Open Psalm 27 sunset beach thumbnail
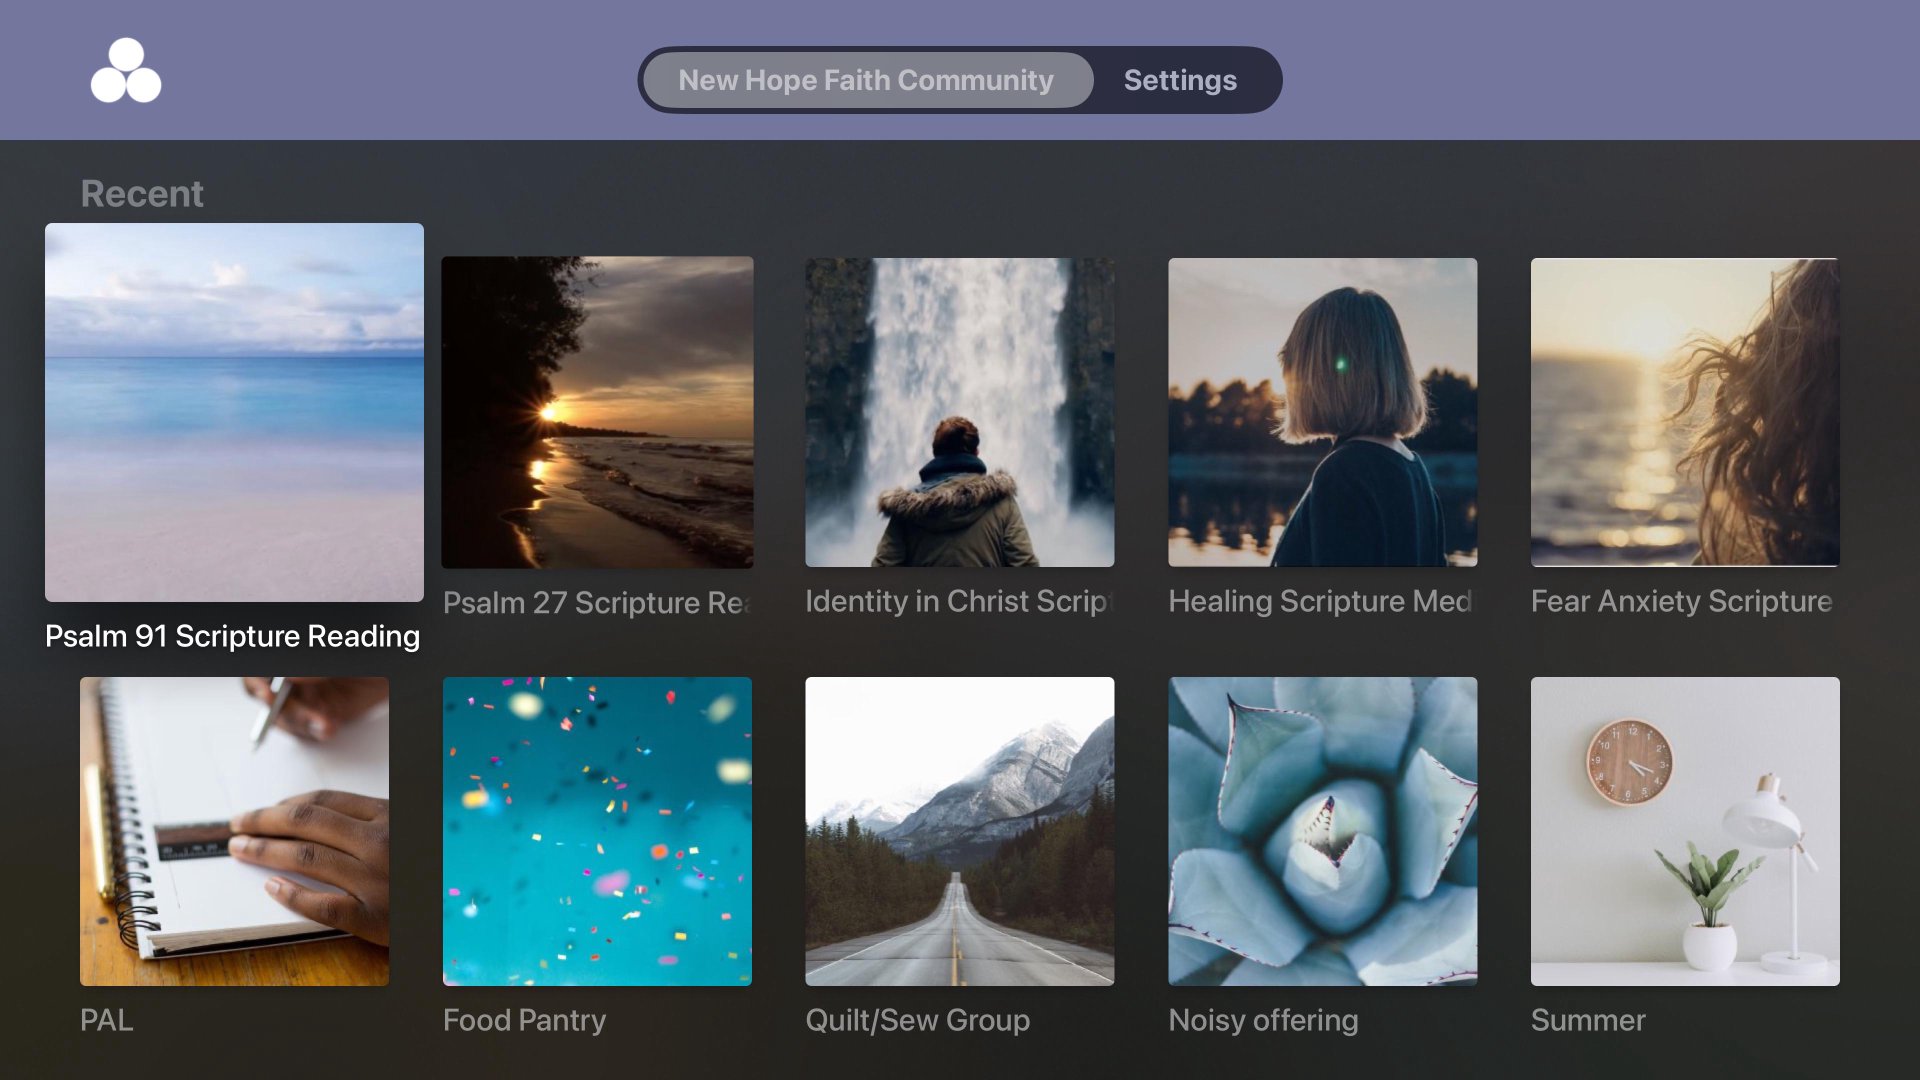This screenshot has height=1080, width=1920. [597, 412]
